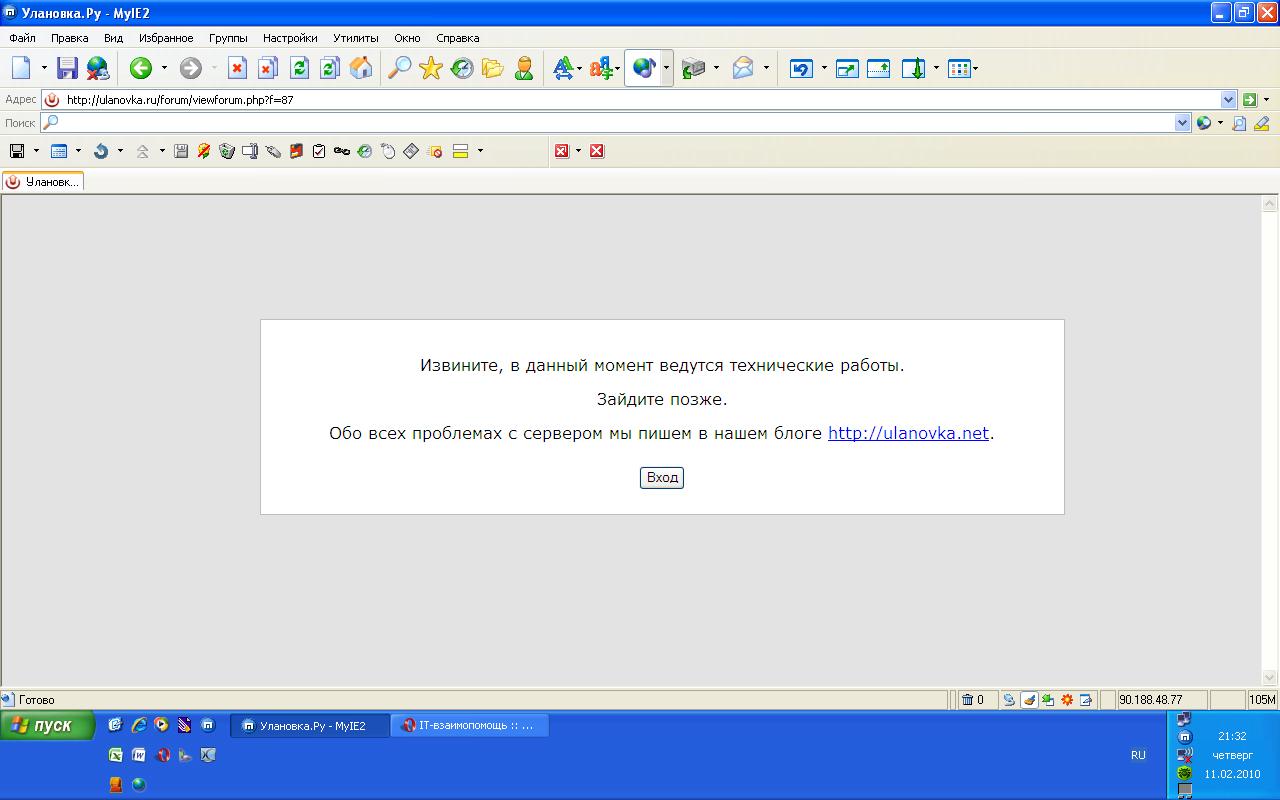1280x800 pixels.
Task: Click the highlighter icon beside search bar
Action: tap(1261, 123)
